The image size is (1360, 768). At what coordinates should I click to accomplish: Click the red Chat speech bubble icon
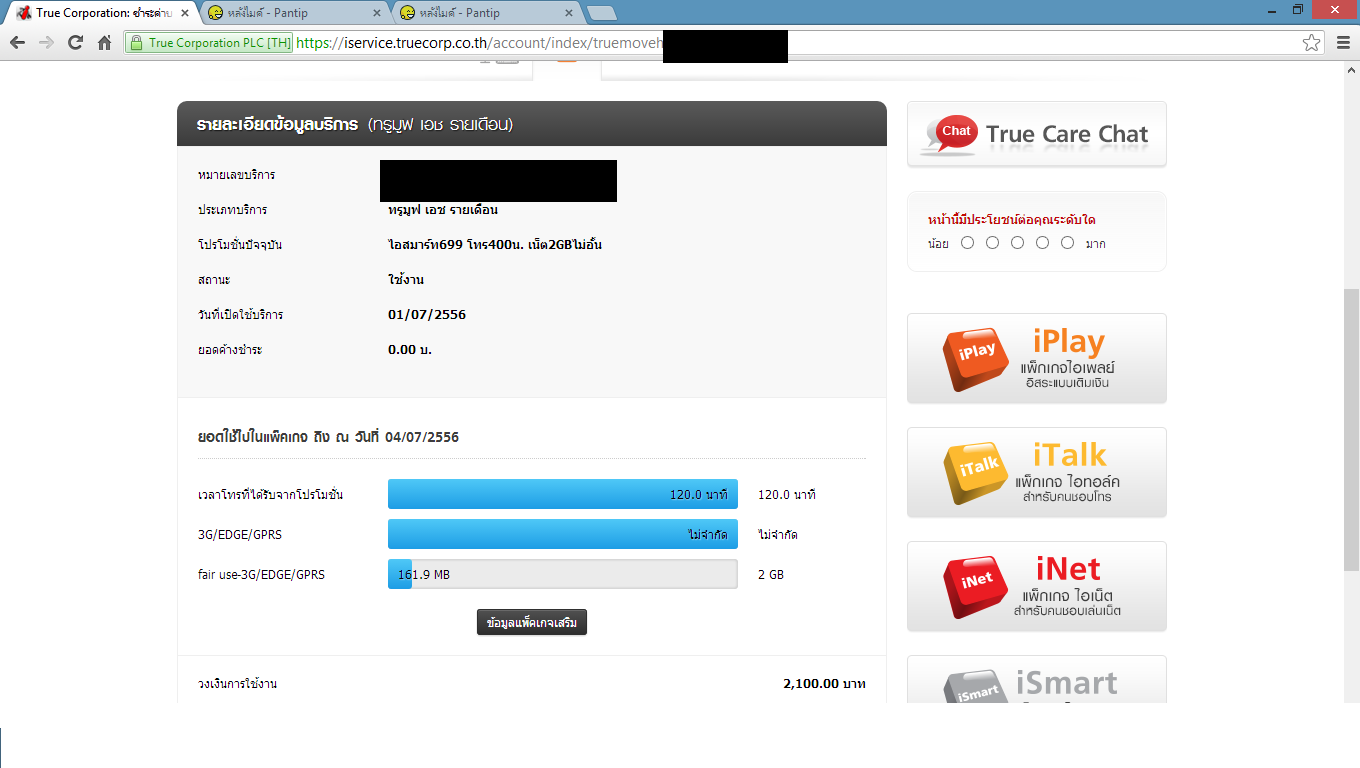pos(952,134)
